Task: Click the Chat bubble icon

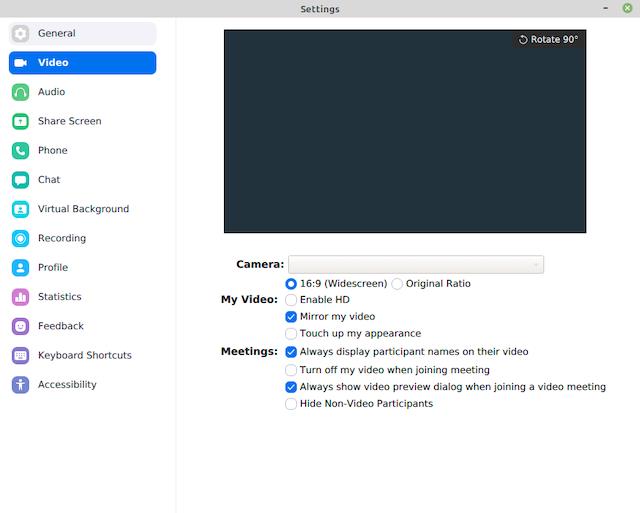Action: coord(20,180)
